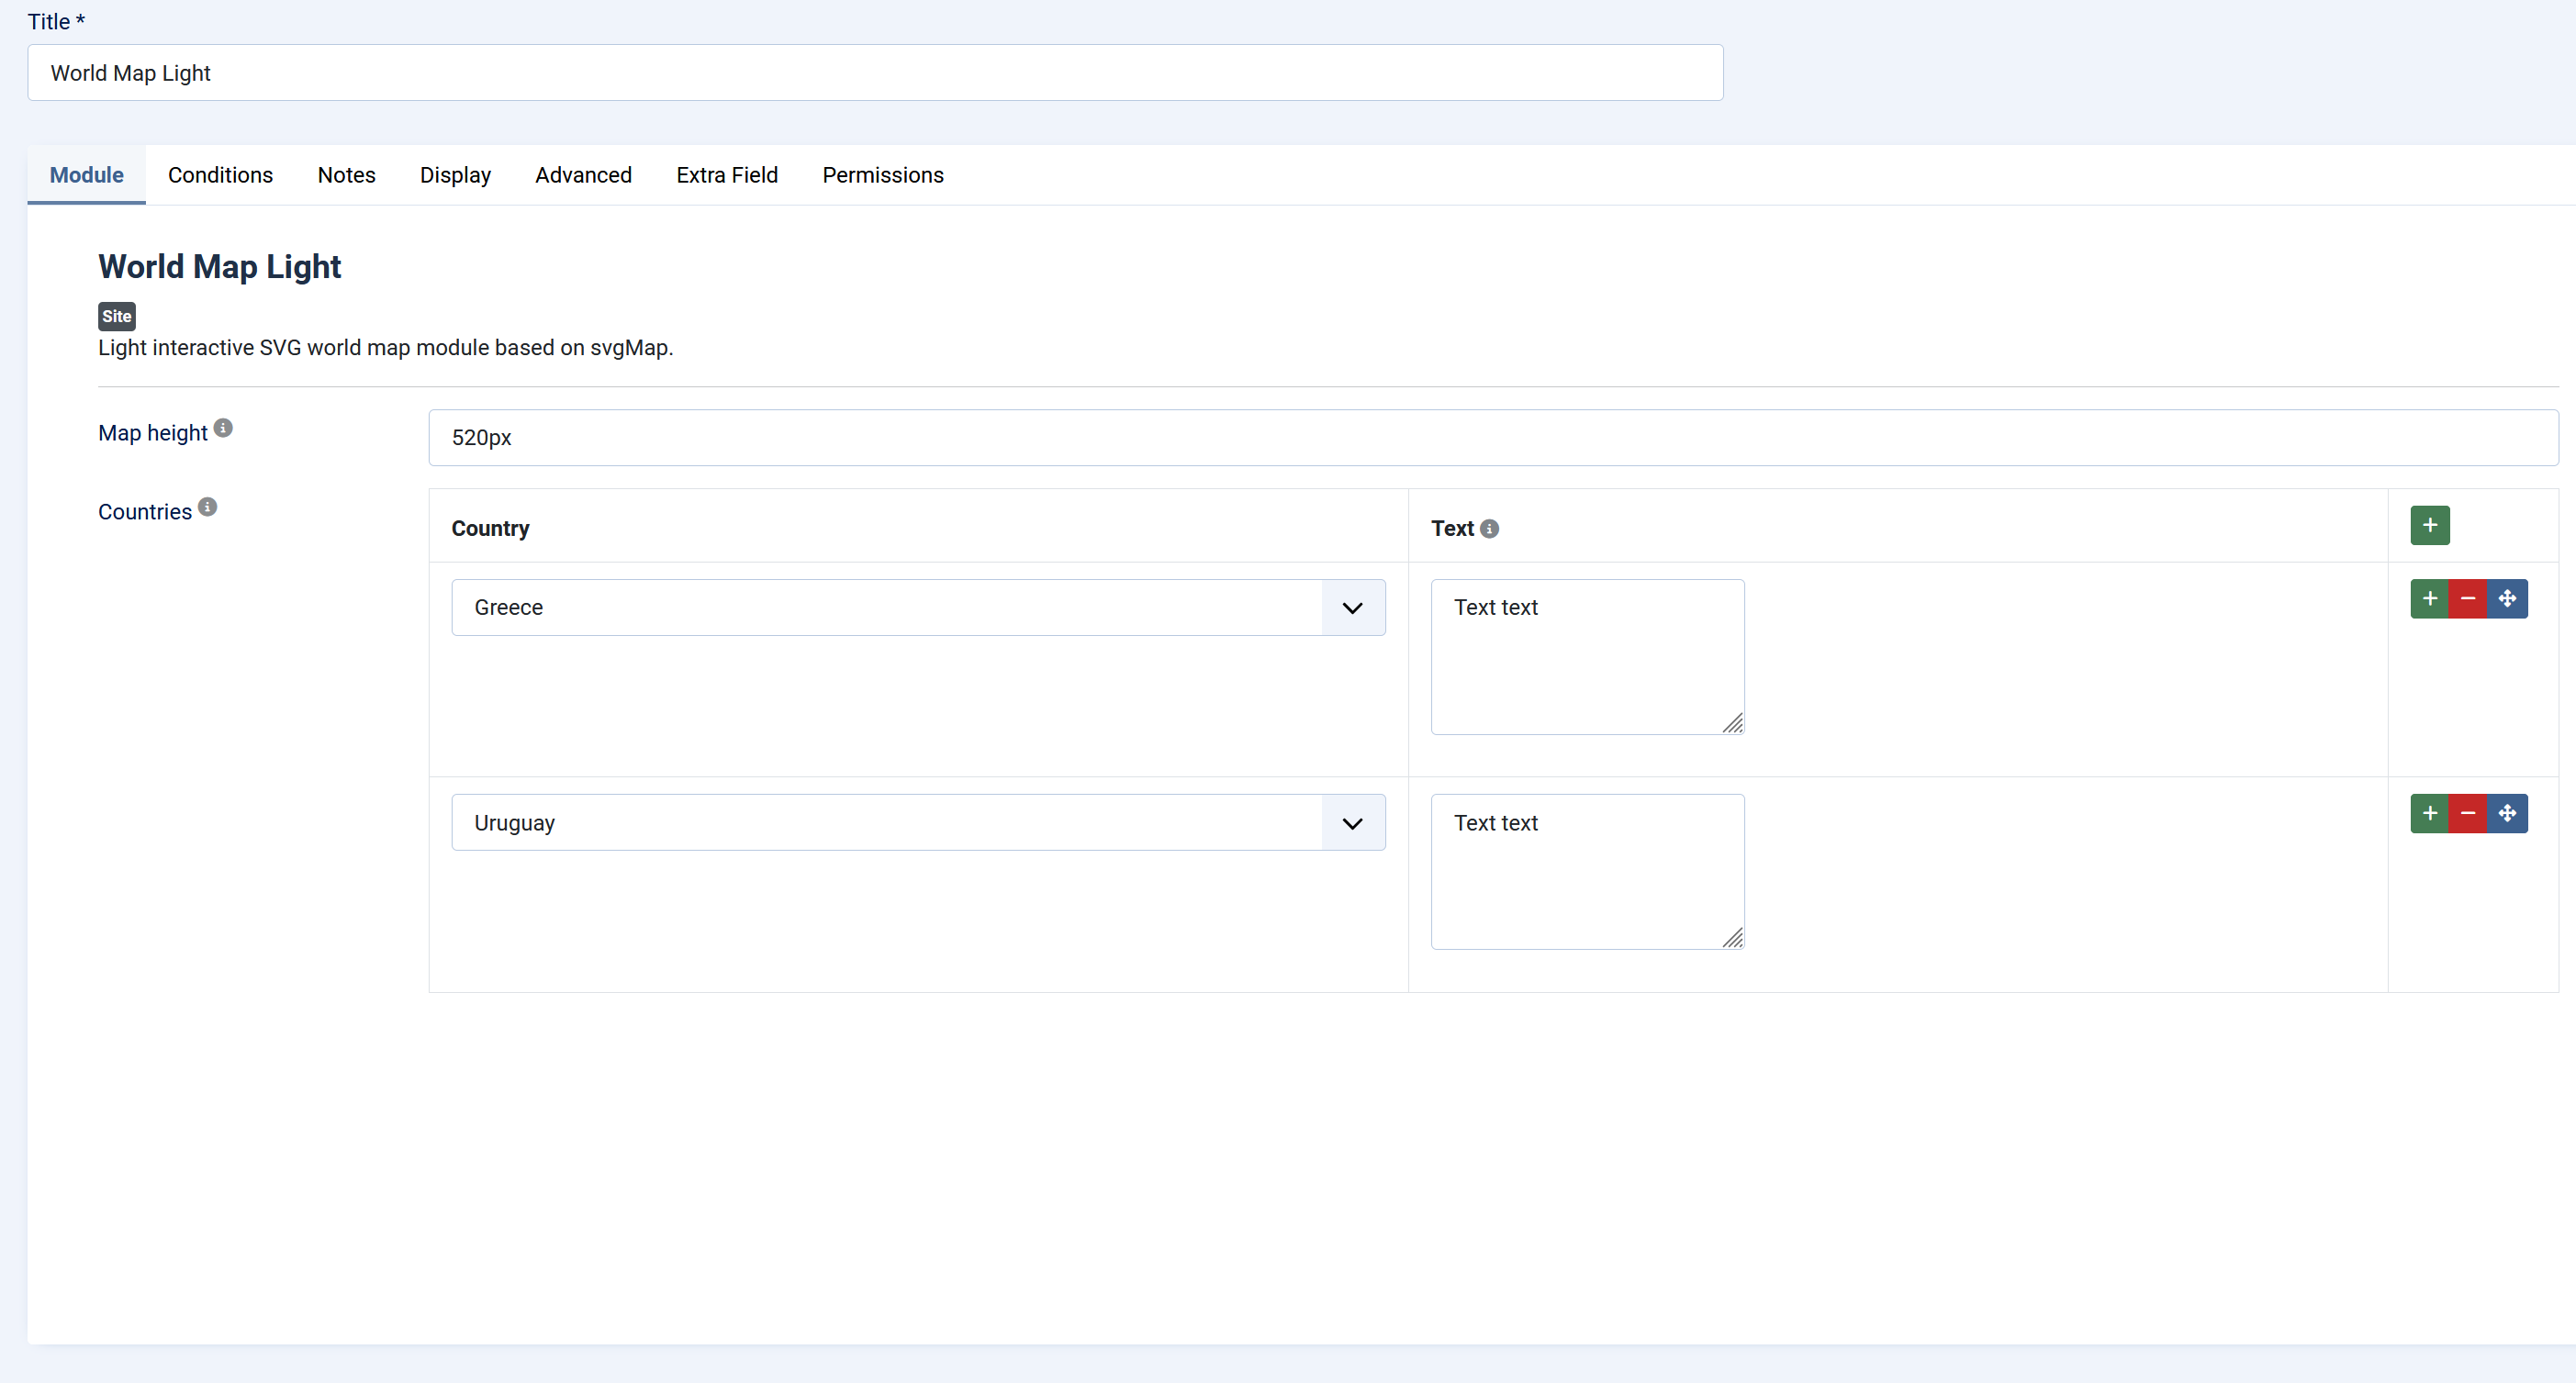Click resize grip of Greece text area
This screenshot has width=2576, height=1383.
tap(1733, 723)
